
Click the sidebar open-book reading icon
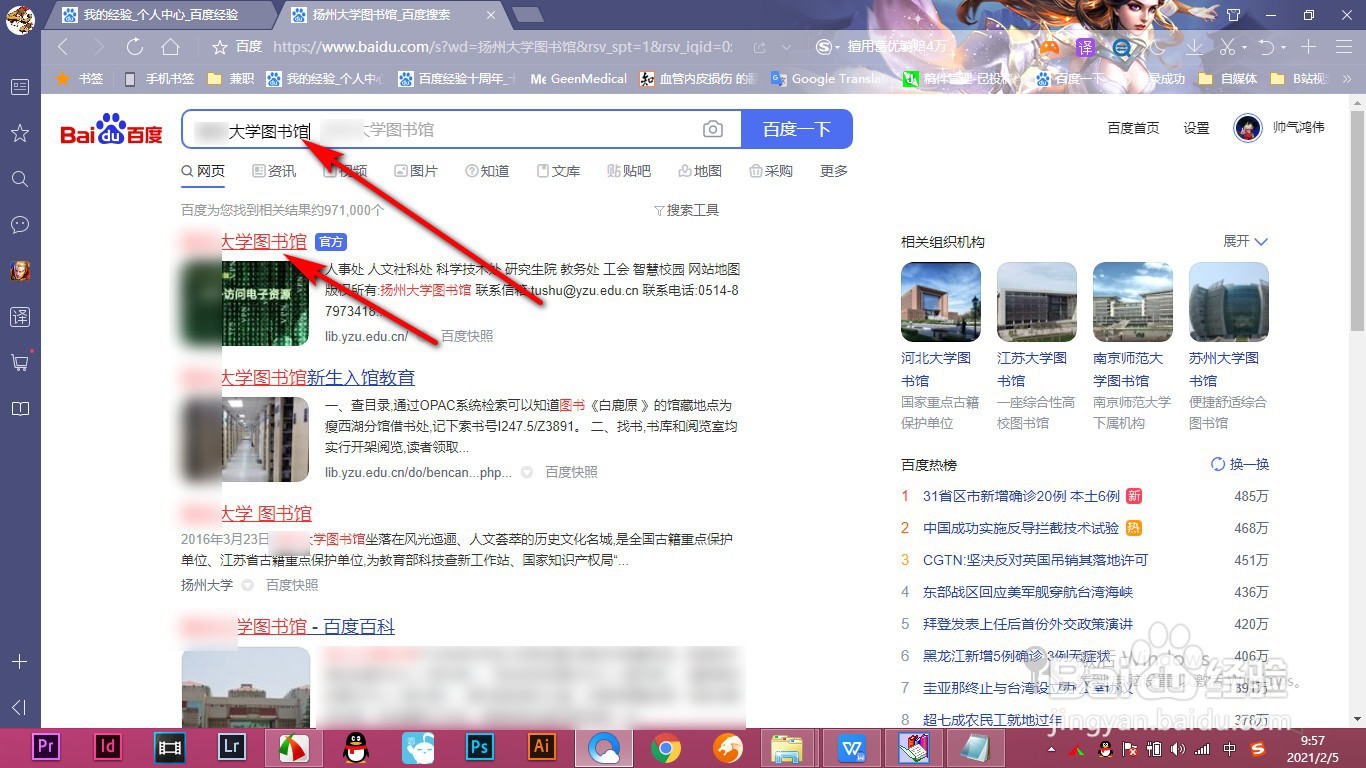[x=19, y=409]
